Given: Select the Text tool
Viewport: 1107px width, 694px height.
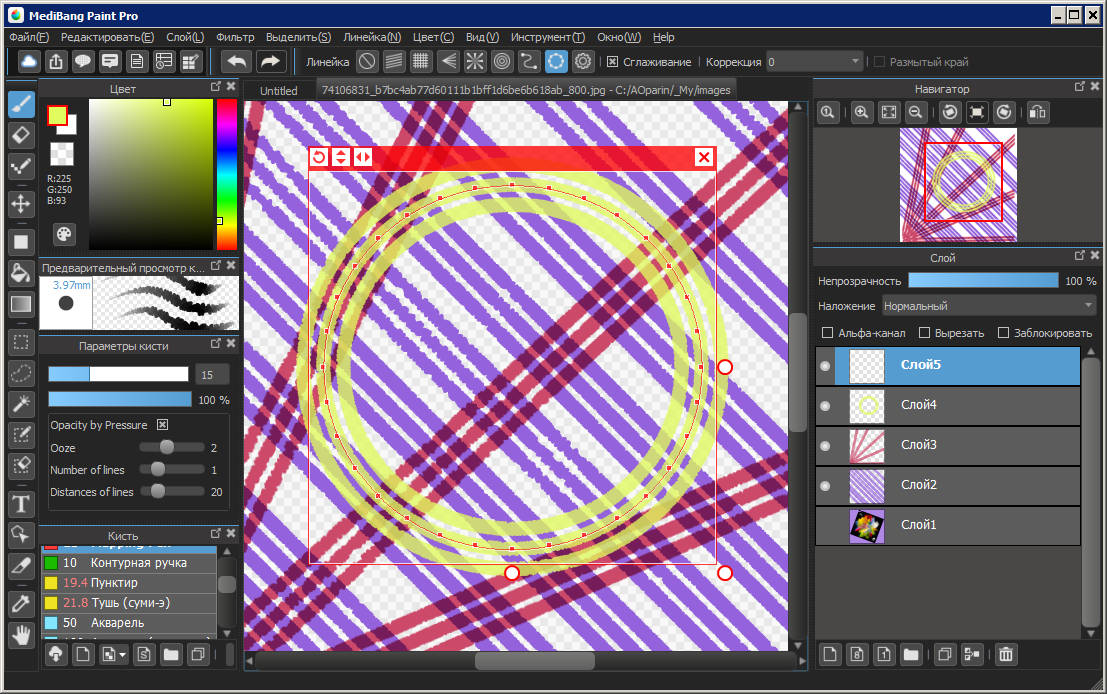Looking at the screenshot, I should coord(20,504).
